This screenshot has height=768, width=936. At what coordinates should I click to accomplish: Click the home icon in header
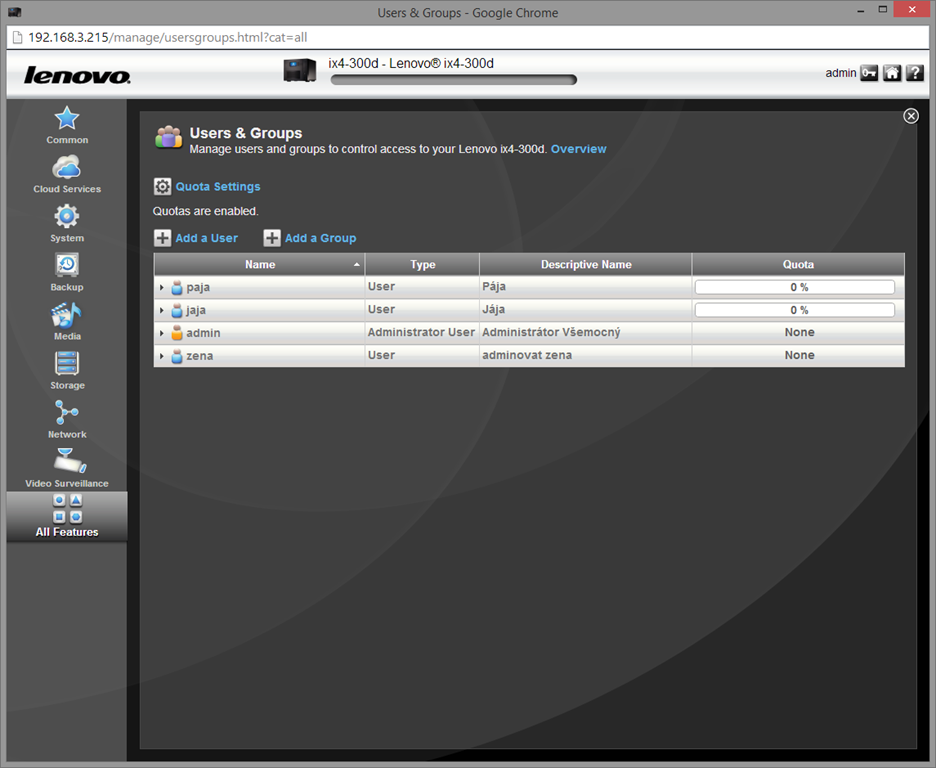[x=892, y=73]
